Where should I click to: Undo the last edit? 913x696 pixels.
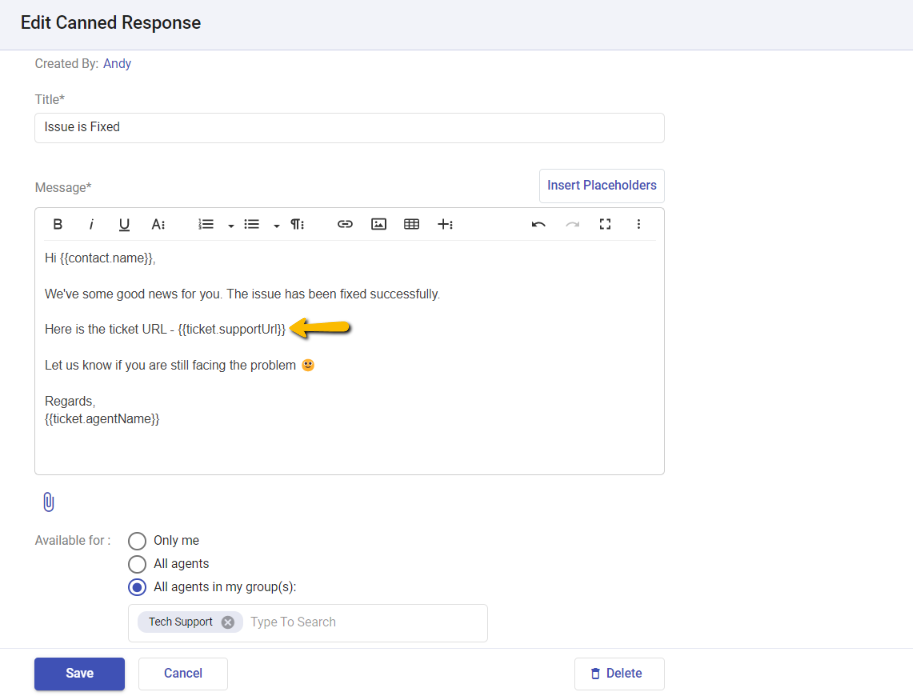click(539, 224)
